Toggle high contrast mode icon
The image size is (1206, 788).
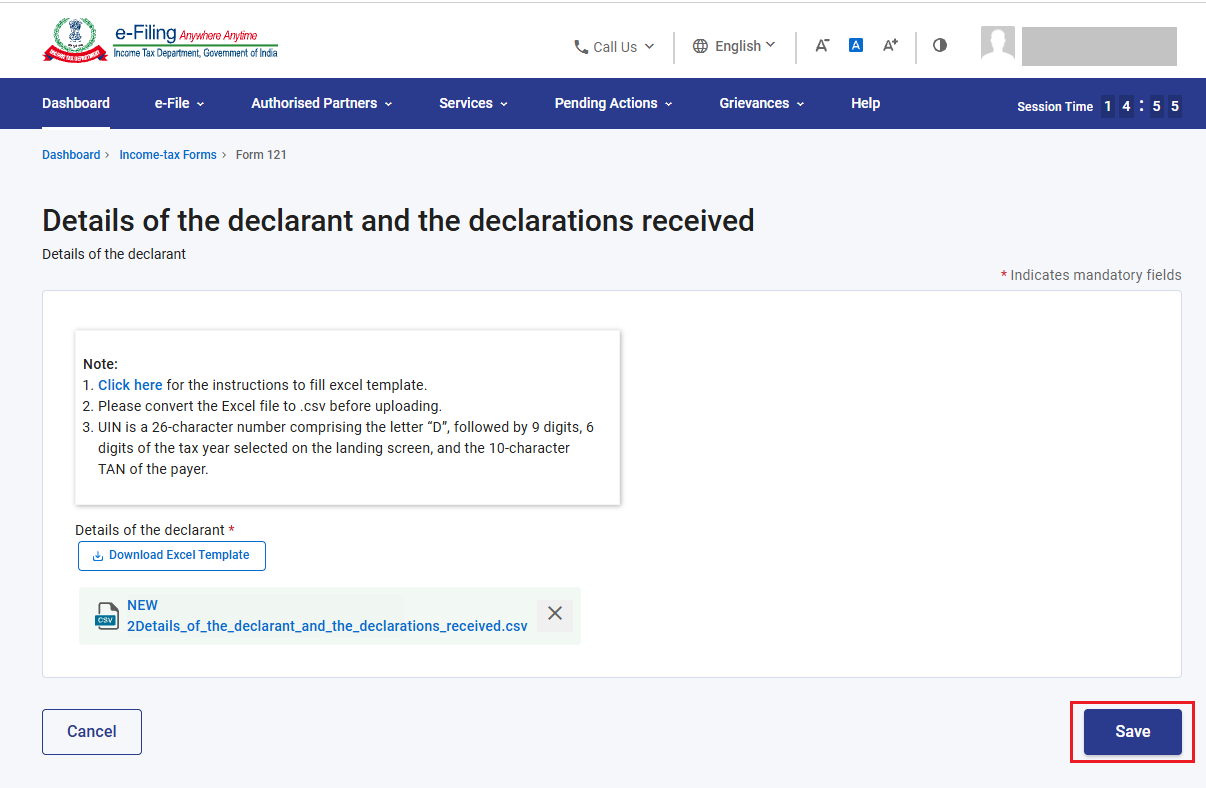point(940,45)
